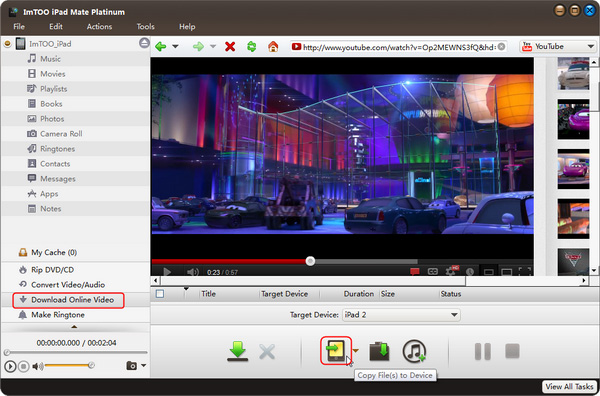Click the eject icon beside ImTOO_iPad

(x=144, y=43)
